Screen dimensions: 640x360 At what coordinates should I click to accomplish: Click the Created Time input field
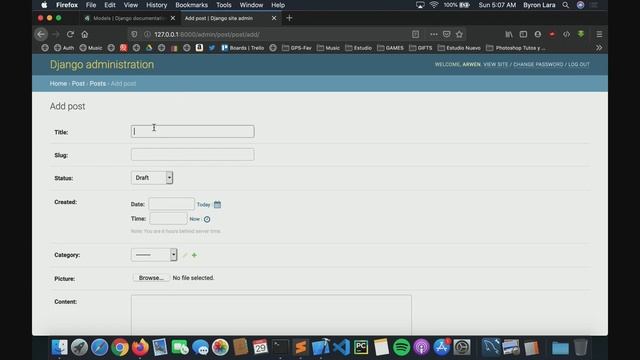coord(168,219)
